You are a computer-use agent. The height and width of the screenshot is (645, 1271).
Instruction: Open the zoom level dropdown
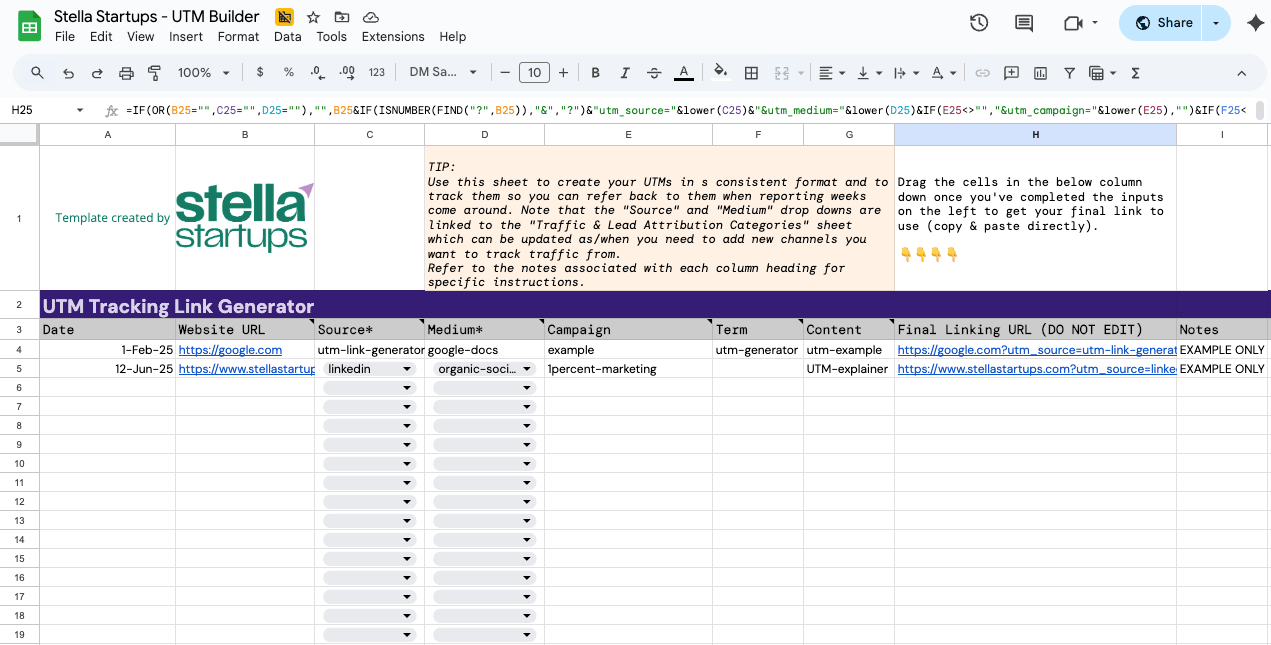204,73
